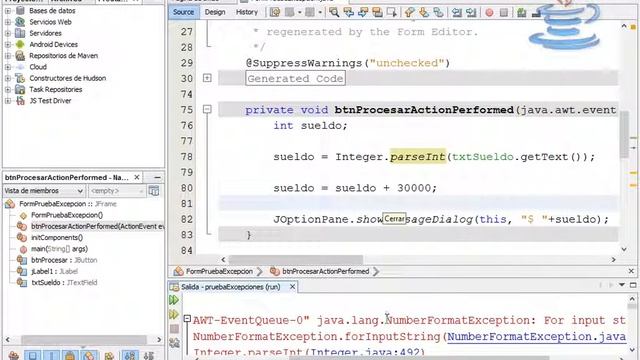Select FormPruebaExcepcion() constructor member
640x360 pixels.
67,215
